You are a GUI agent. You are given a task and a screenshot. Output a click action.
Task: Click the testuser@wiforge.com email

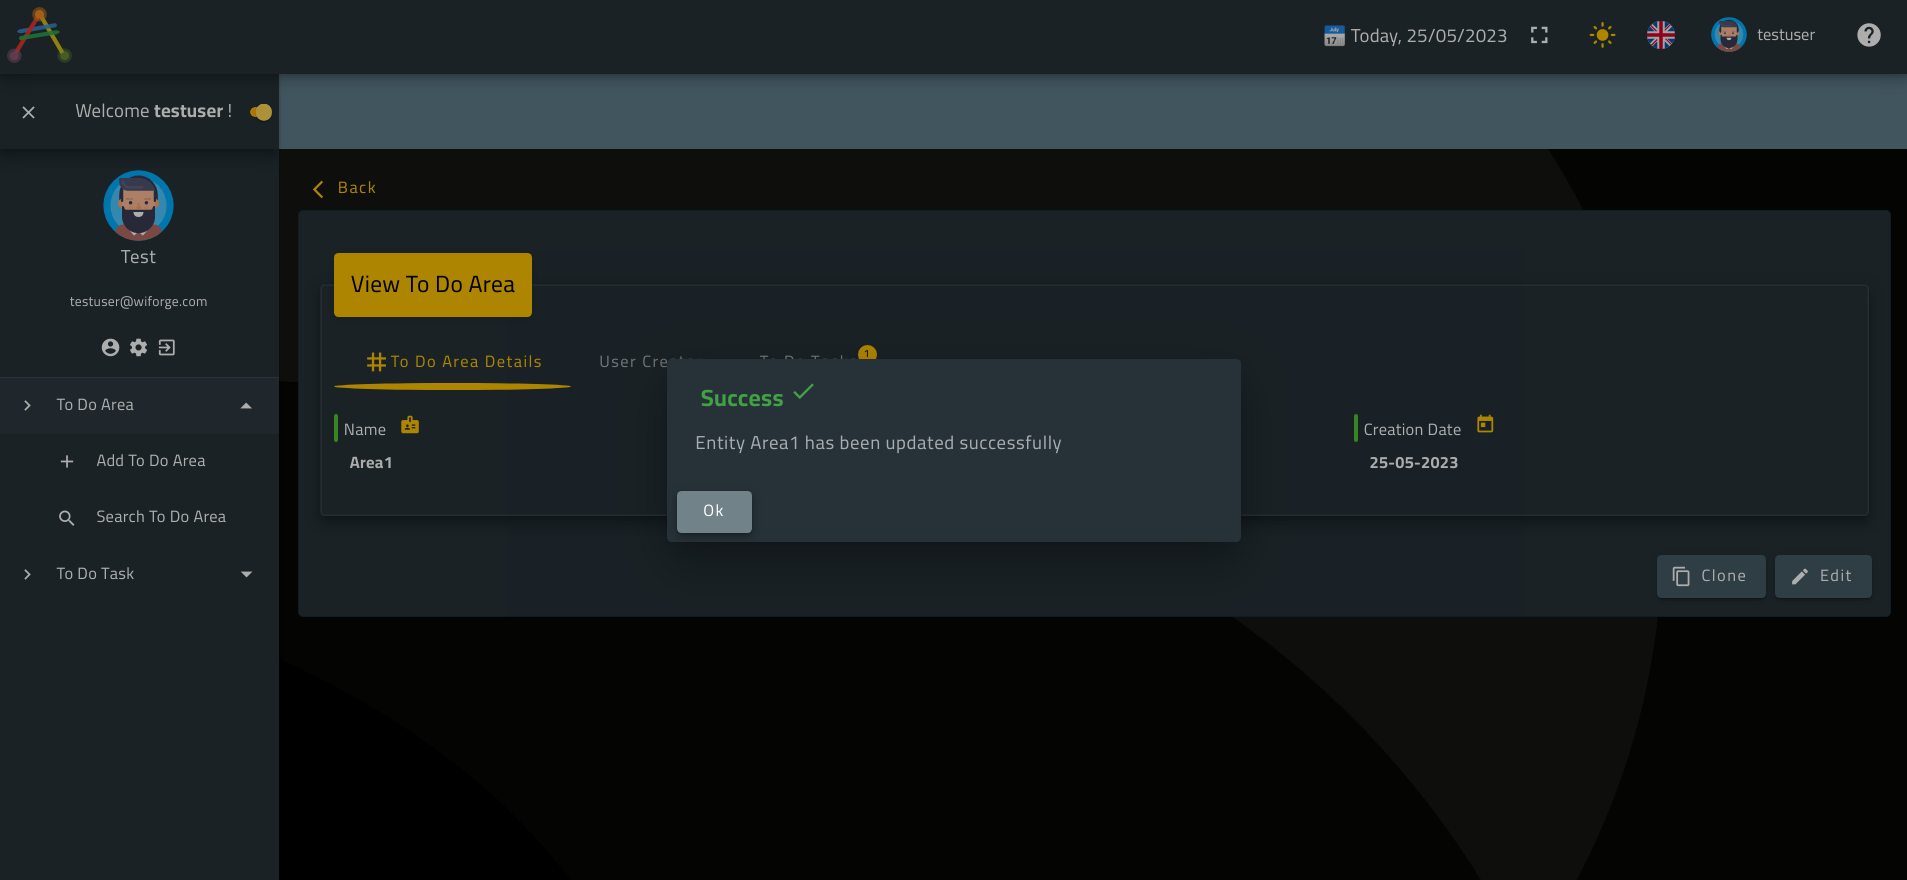click(x=138, y=301)
